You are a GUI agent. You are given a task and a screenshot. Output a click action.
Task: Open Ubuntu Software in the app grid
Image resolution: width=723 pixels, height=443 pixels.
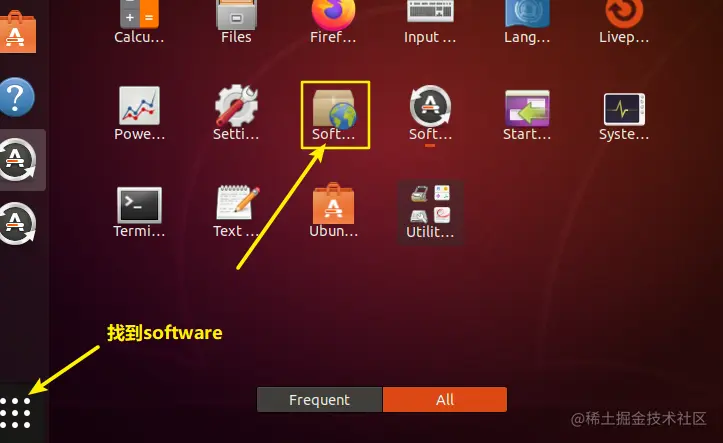(x=333, y=210)
